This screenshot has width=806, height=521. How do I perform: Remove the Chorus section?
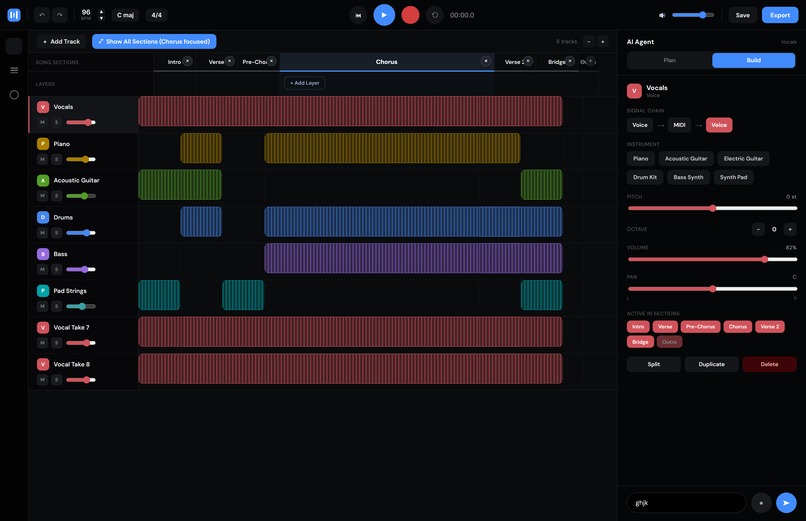click(486, 61)
